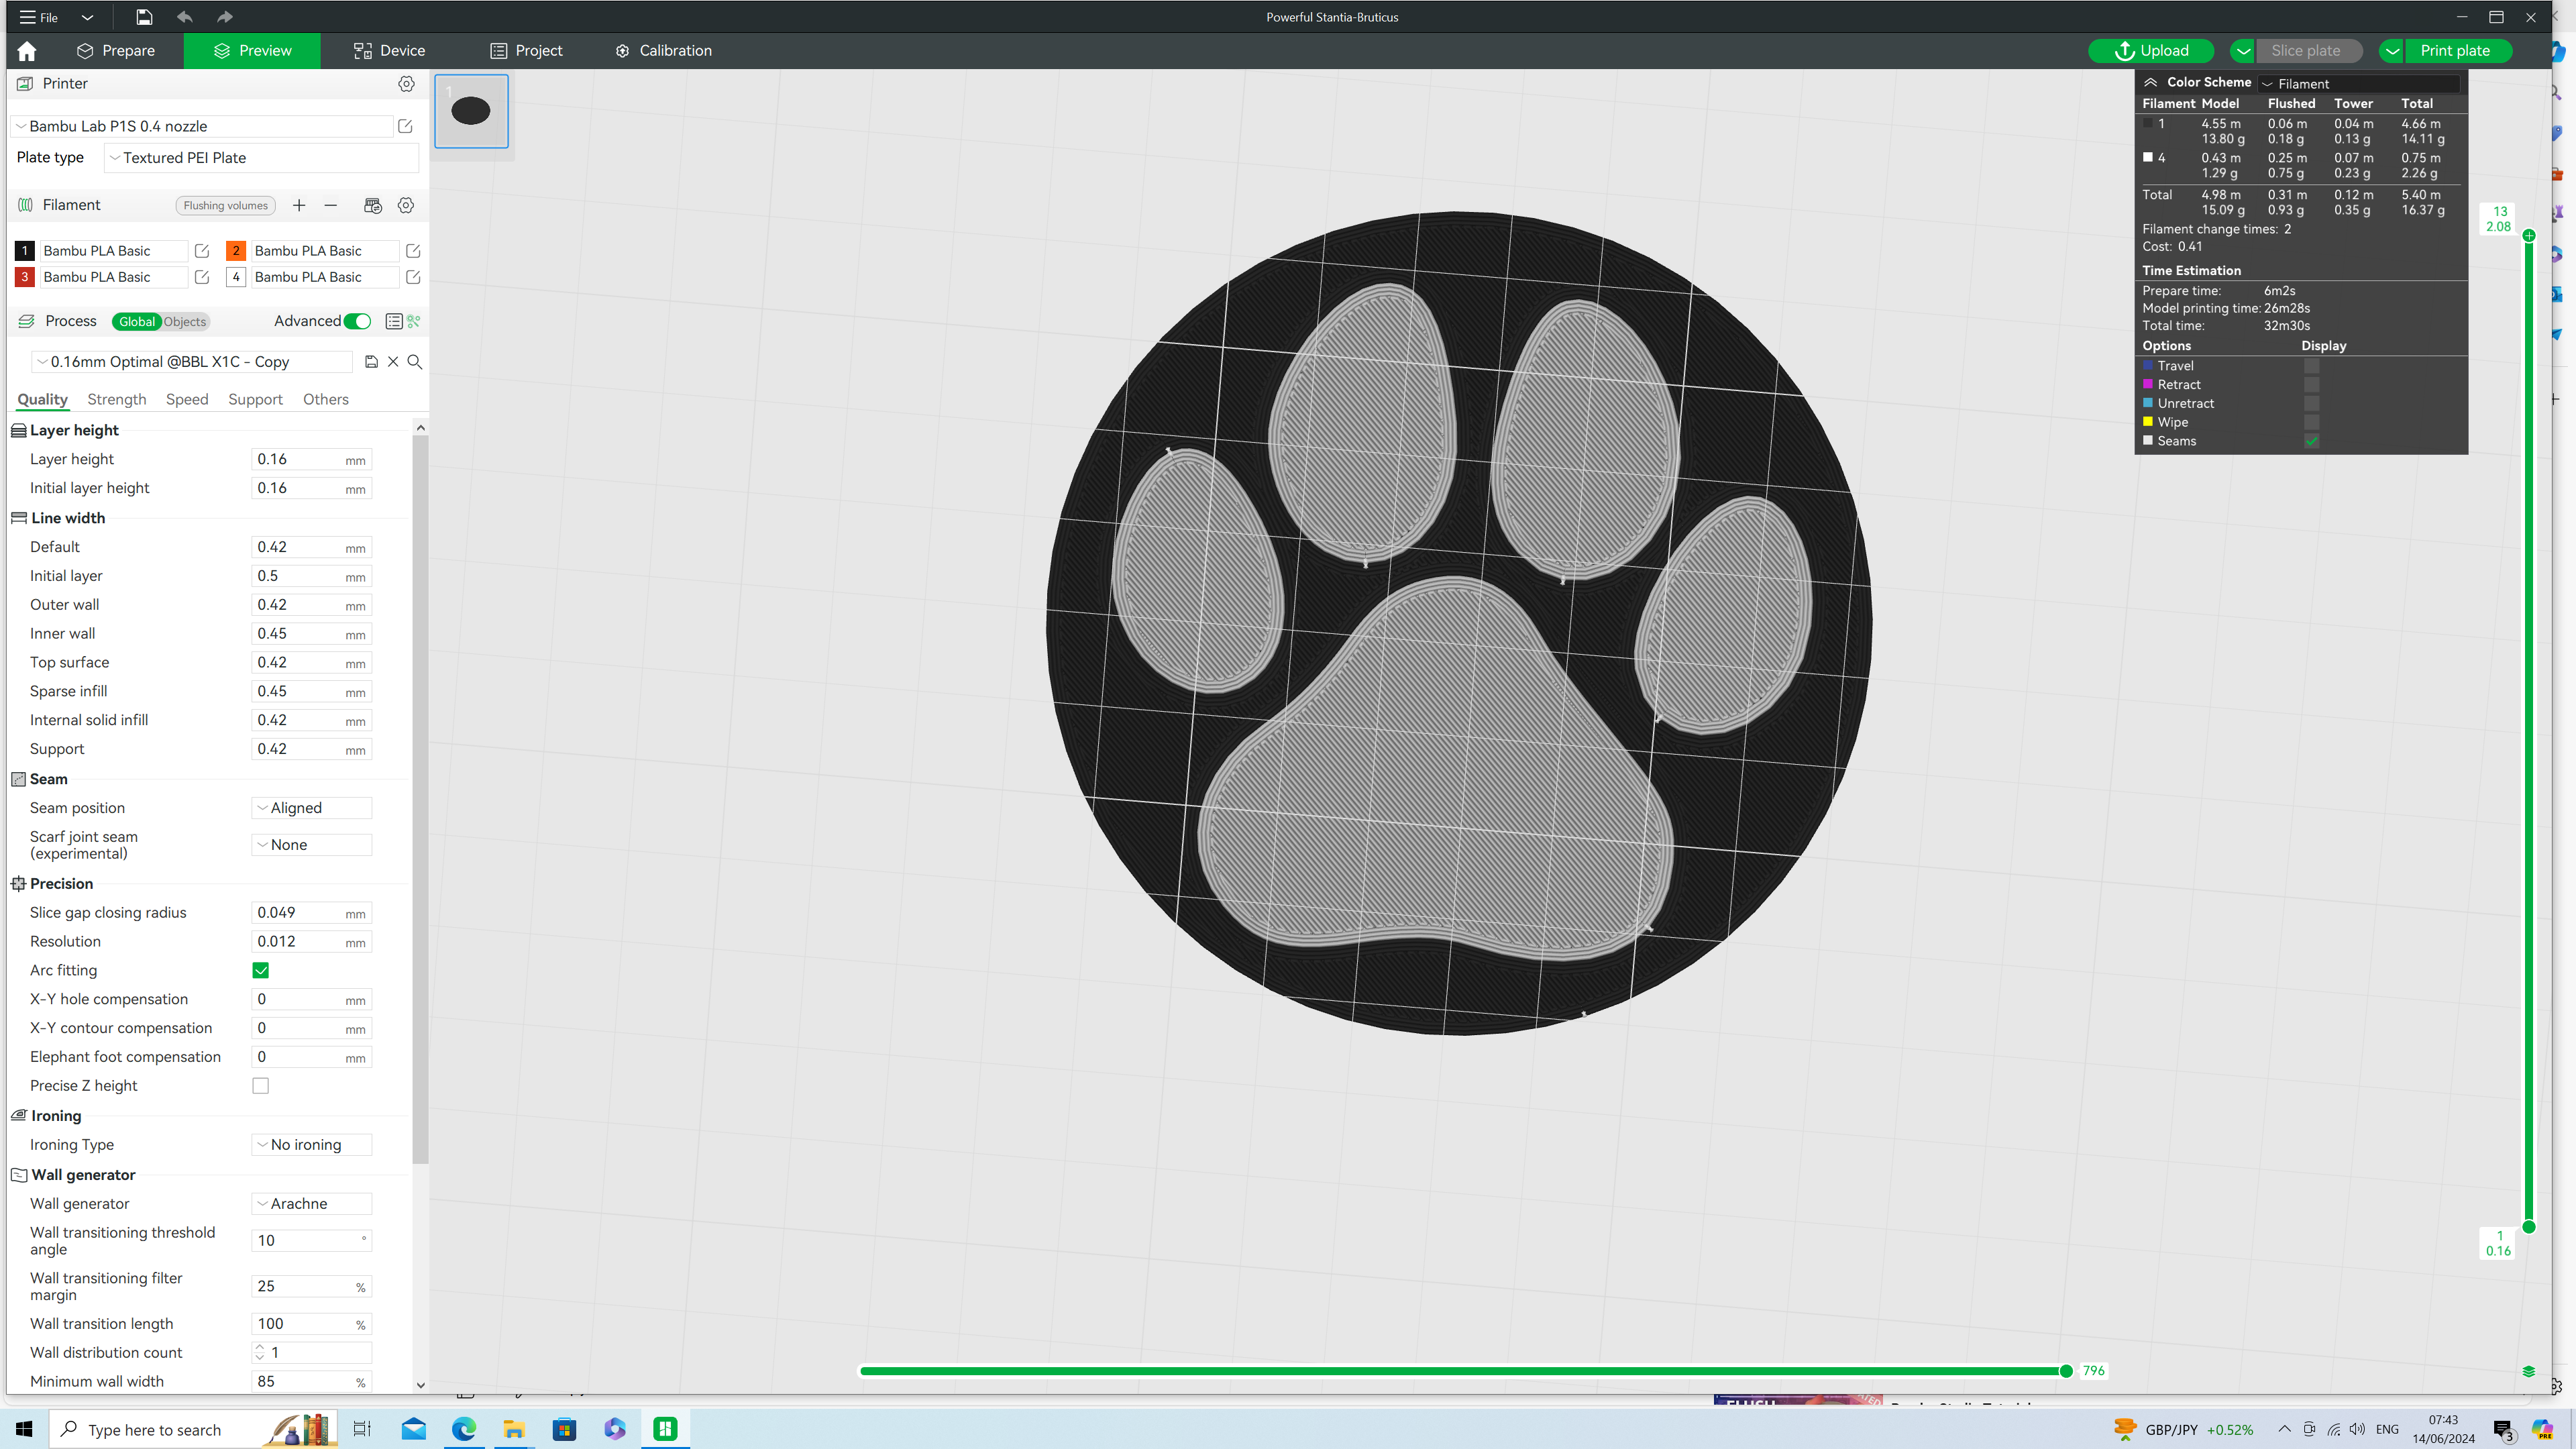Click the Undo arrow in the toolbar
This screenshot has width=2576, height=1449.
(184, 17)
